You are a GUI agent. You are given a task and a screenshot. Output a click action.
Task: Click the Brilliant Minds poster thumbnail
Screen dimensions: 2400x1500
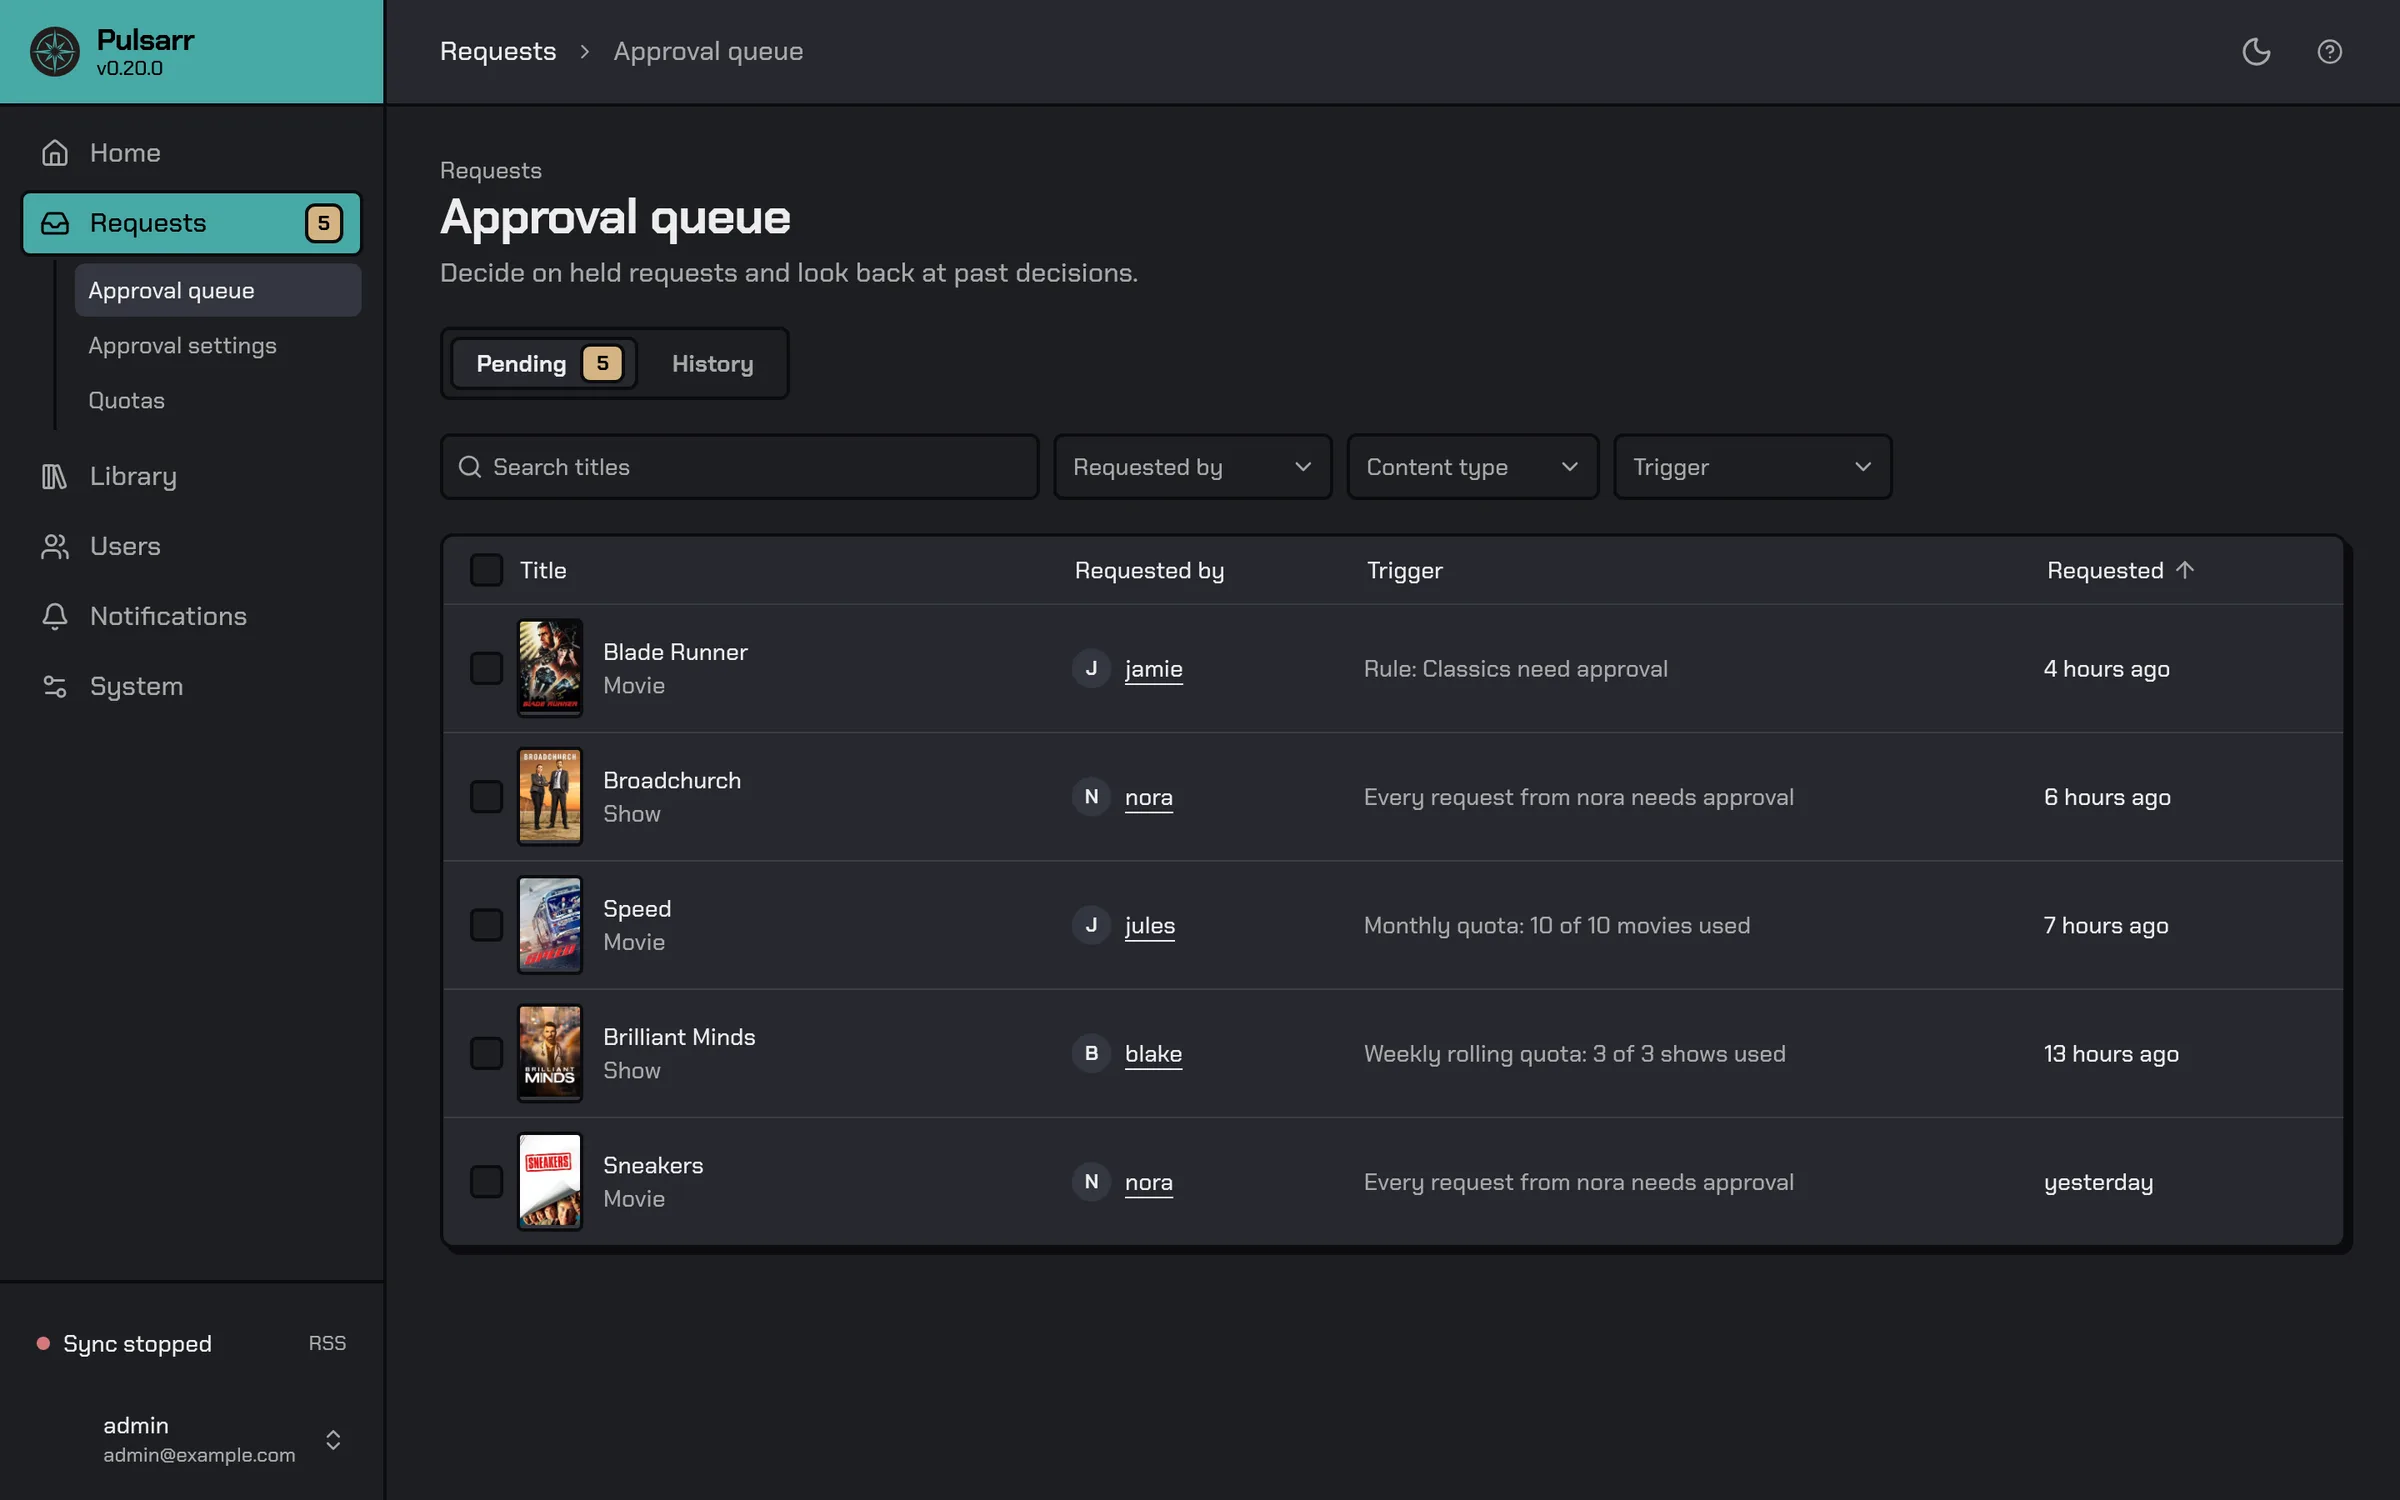click(x=549, y=1053)
